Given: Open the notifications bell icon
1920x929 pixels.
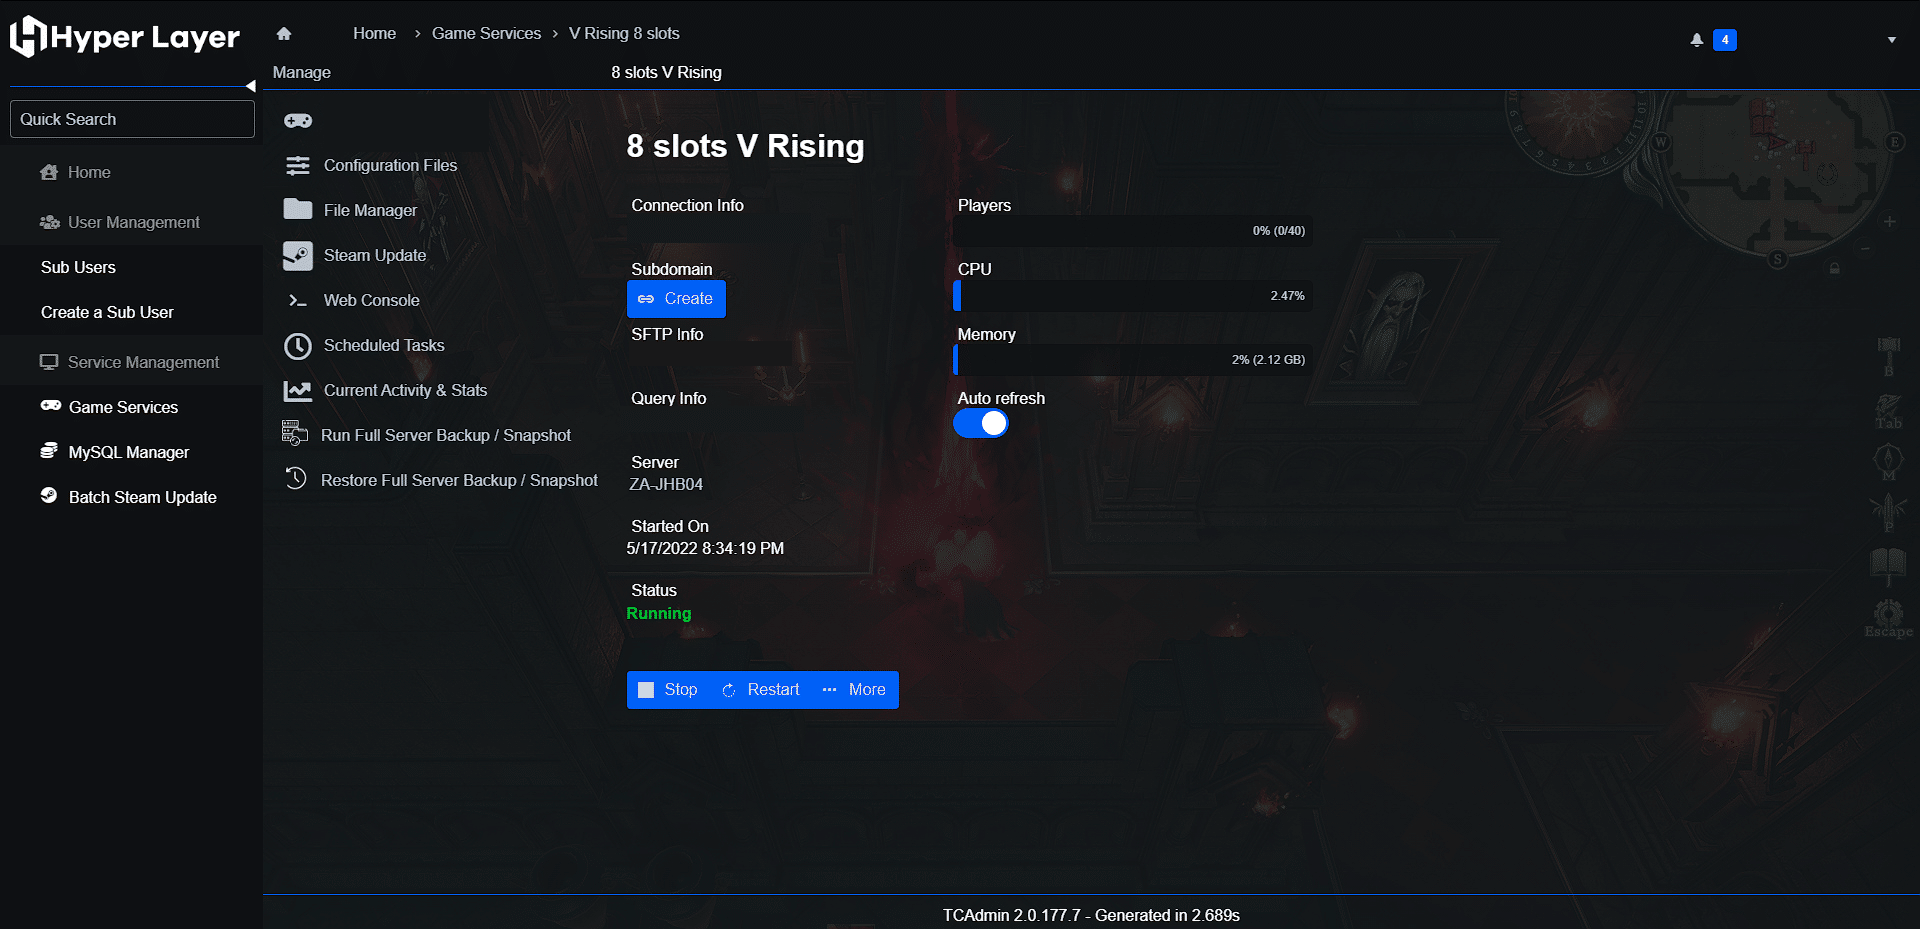Looking at the screenshot, I should (x=1697, y=40).
